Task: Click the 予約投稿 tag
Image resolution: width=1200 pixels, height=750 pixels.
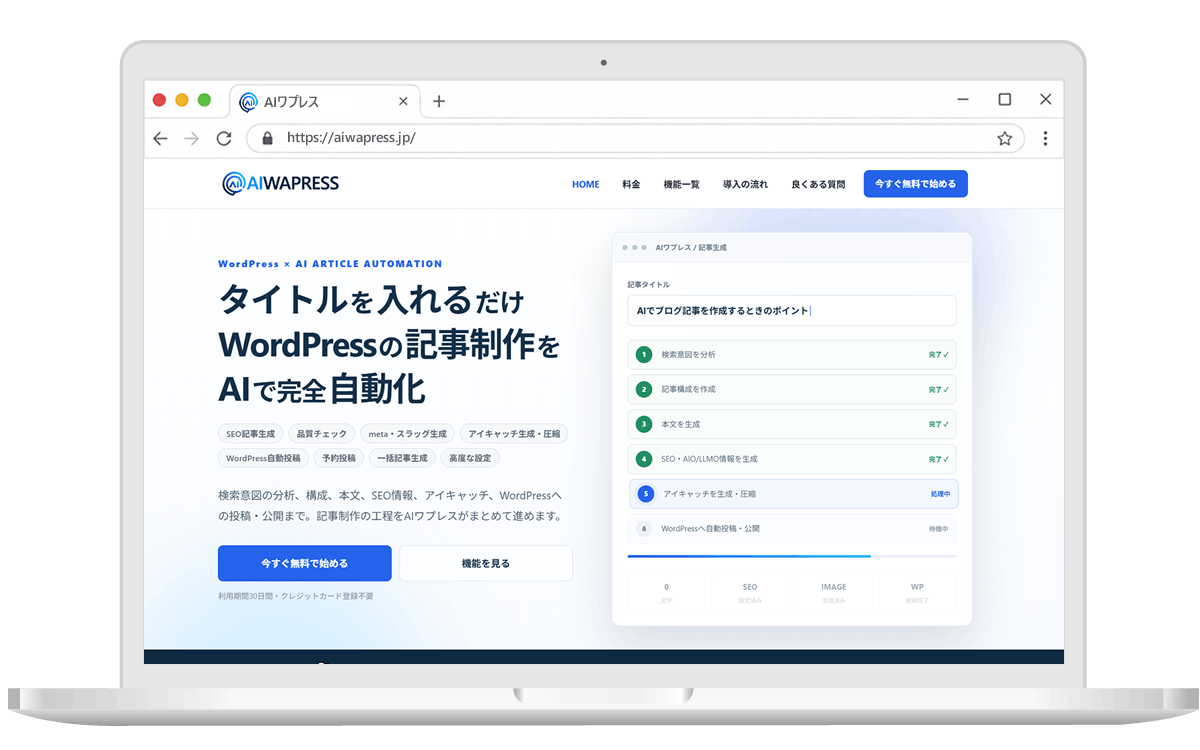Action: [338, 458]
